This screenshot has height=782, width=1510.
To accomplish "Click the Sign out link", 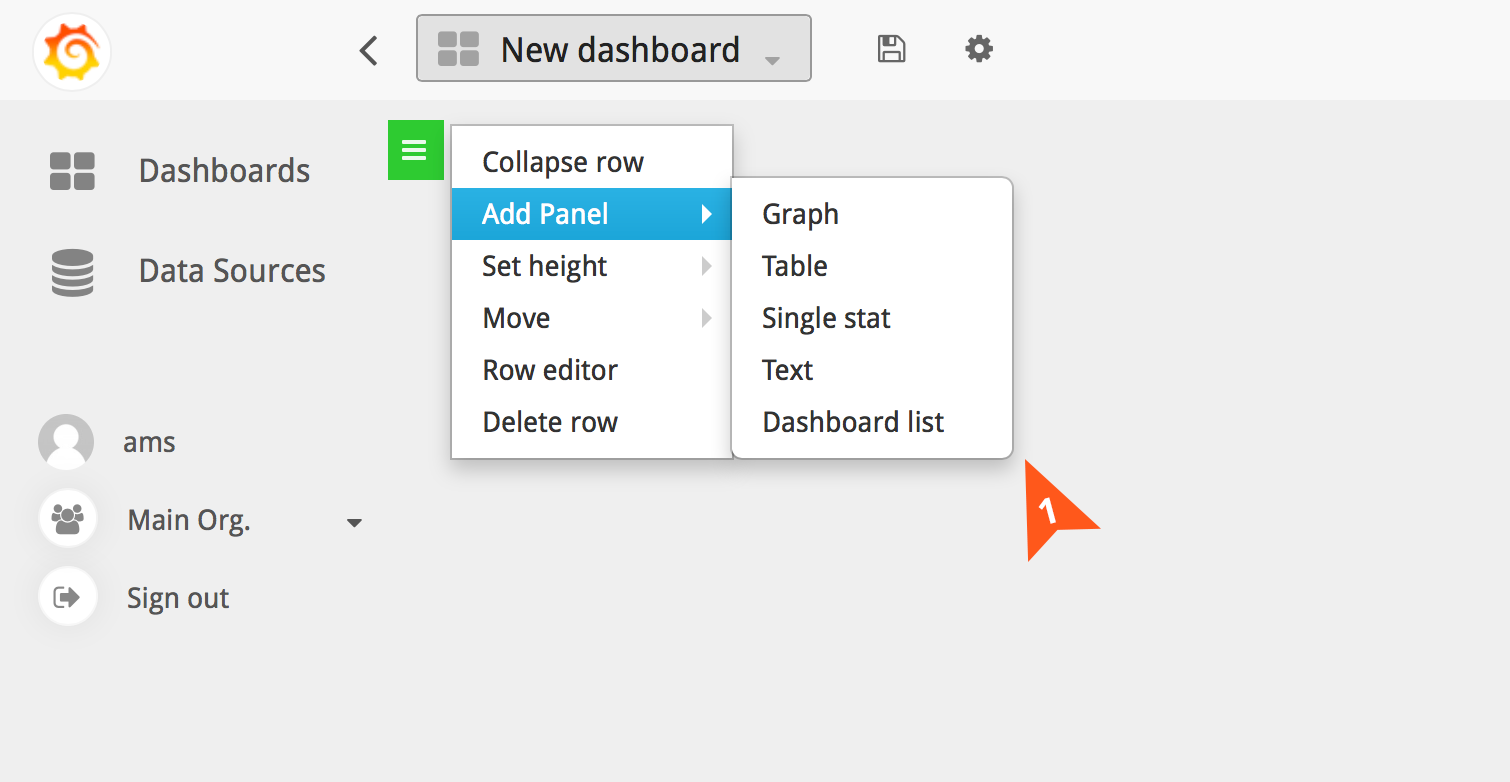I will coord(178,598).
